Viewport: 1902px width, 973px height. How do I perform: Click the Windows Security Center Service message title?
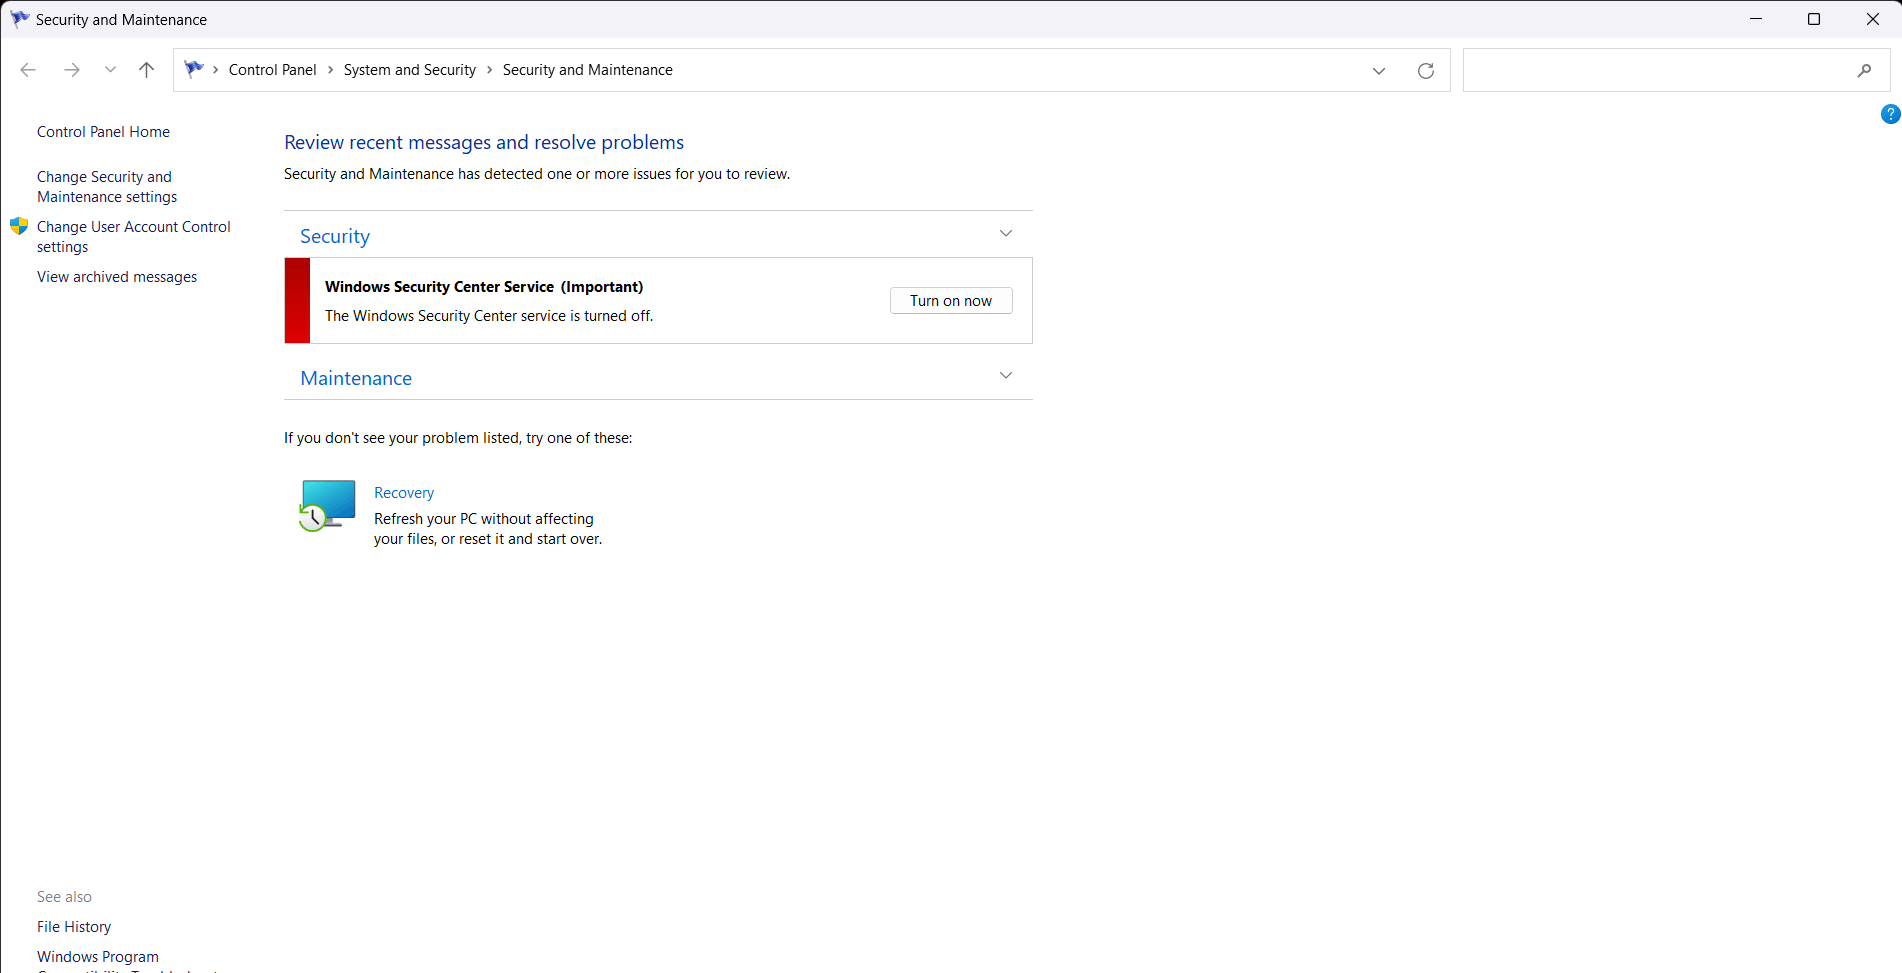tap(484, 287)
